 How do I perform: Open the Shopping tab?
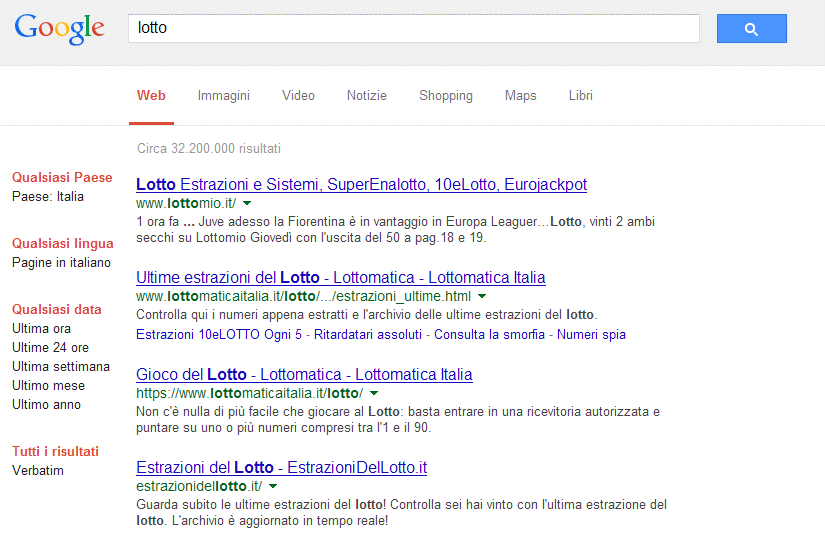click(446, 96)
